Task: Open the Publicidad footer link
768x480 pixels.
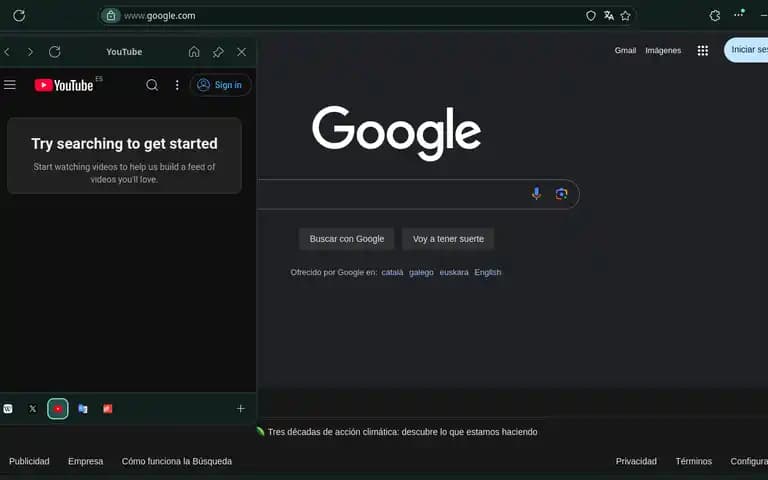Action: [29, 461]
